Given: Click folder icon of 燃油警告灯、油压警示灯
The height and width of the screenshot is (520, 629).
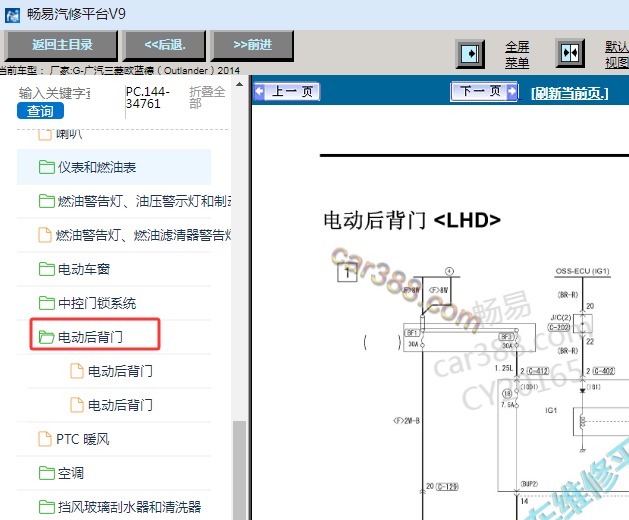Looking at the screenshot, I should [x=47, y=201].
